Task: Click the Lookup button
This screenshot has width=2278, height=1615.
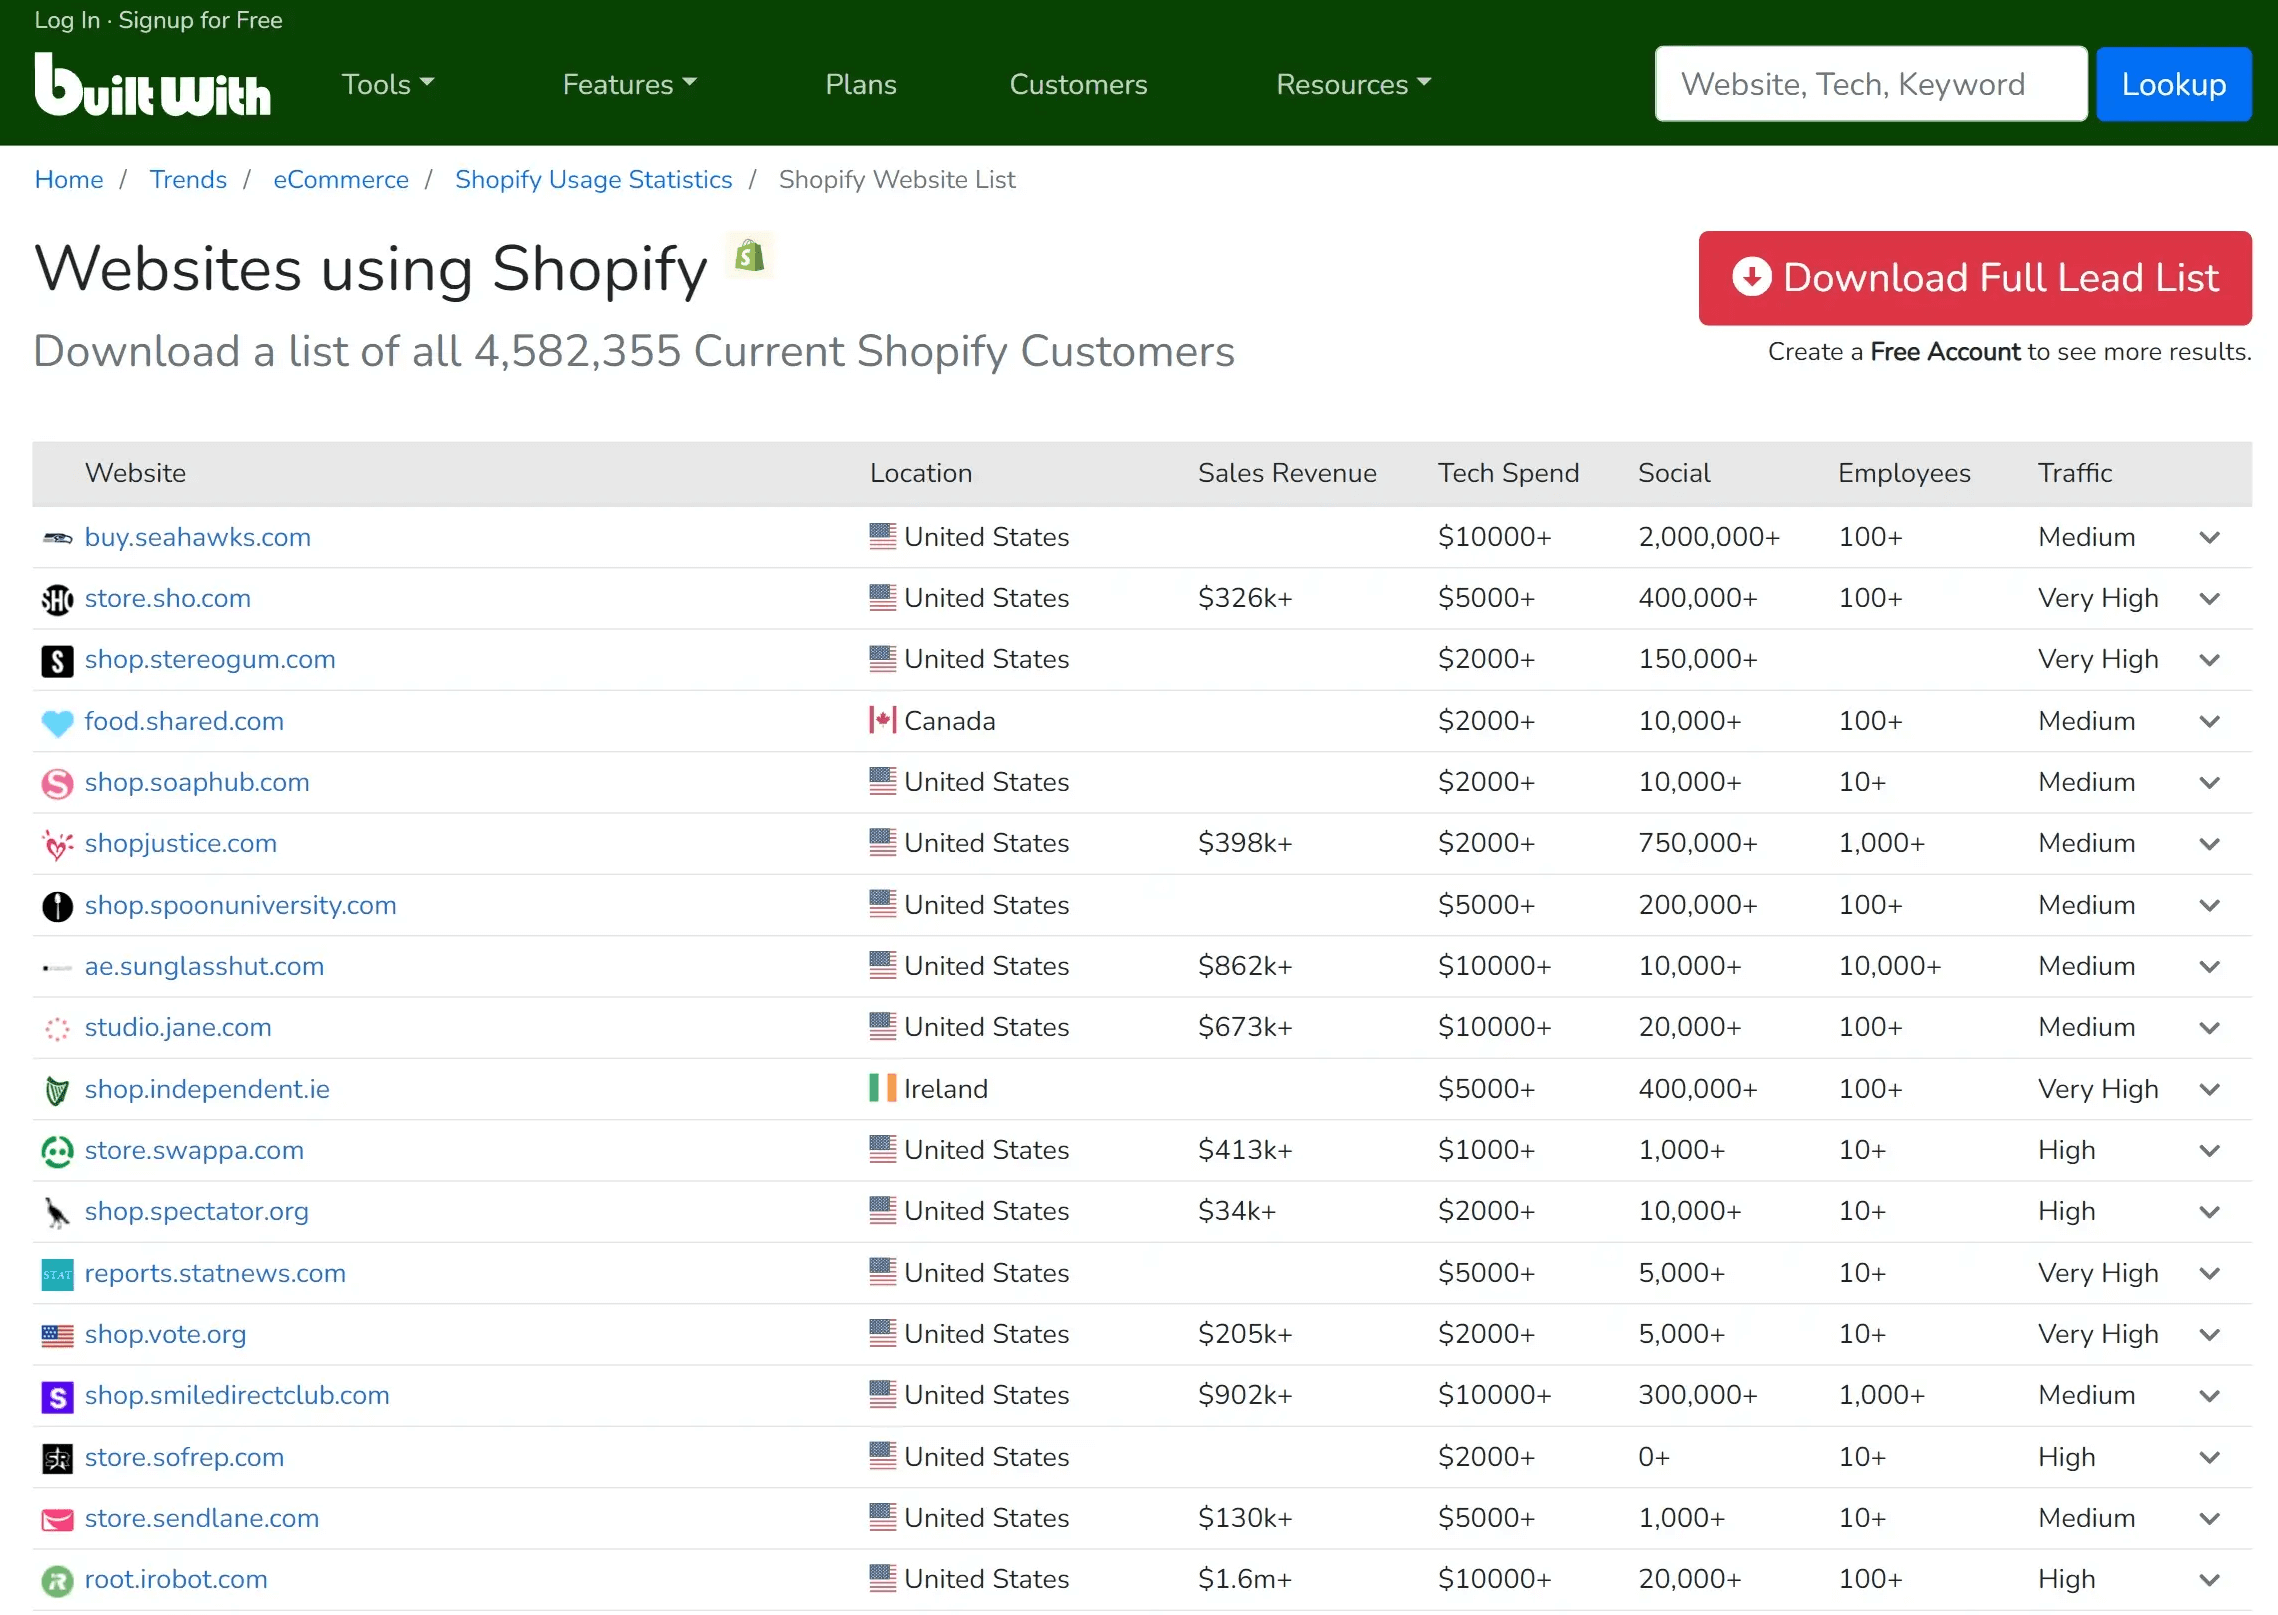Action: click(x=2173, y=84)
